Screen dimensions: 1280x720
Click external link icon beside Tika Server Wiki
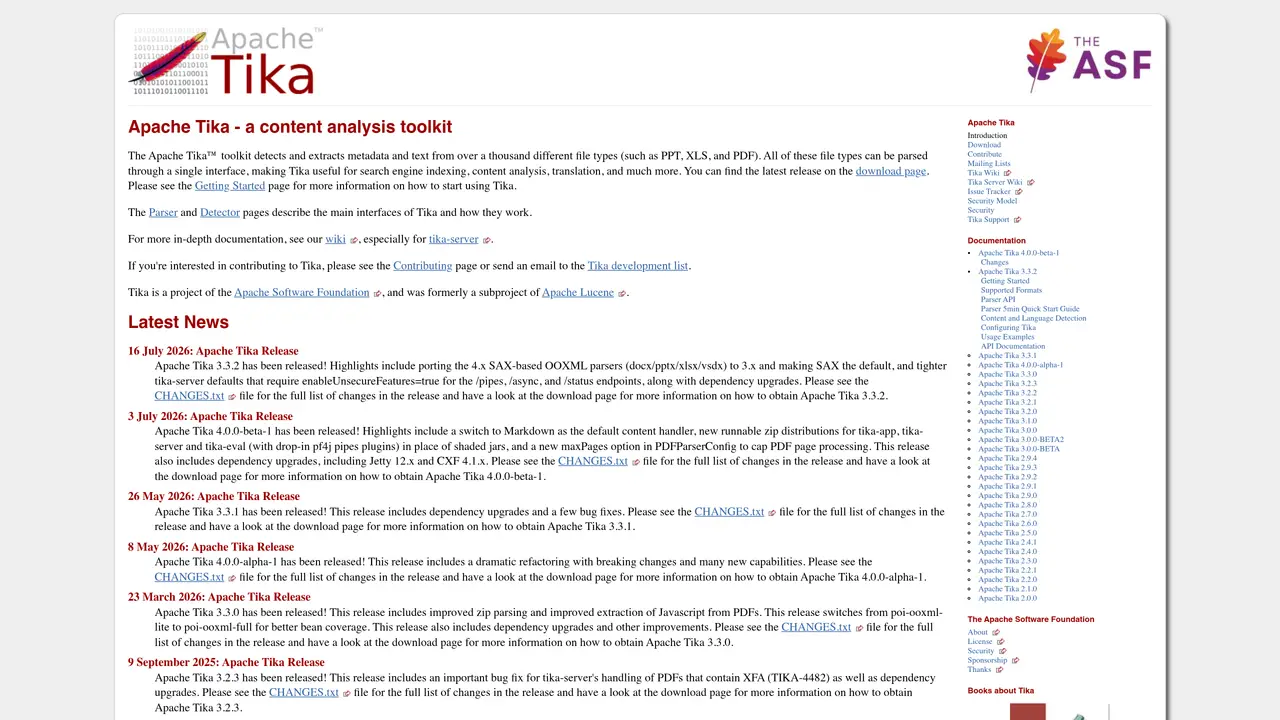tap(1031, 183)
